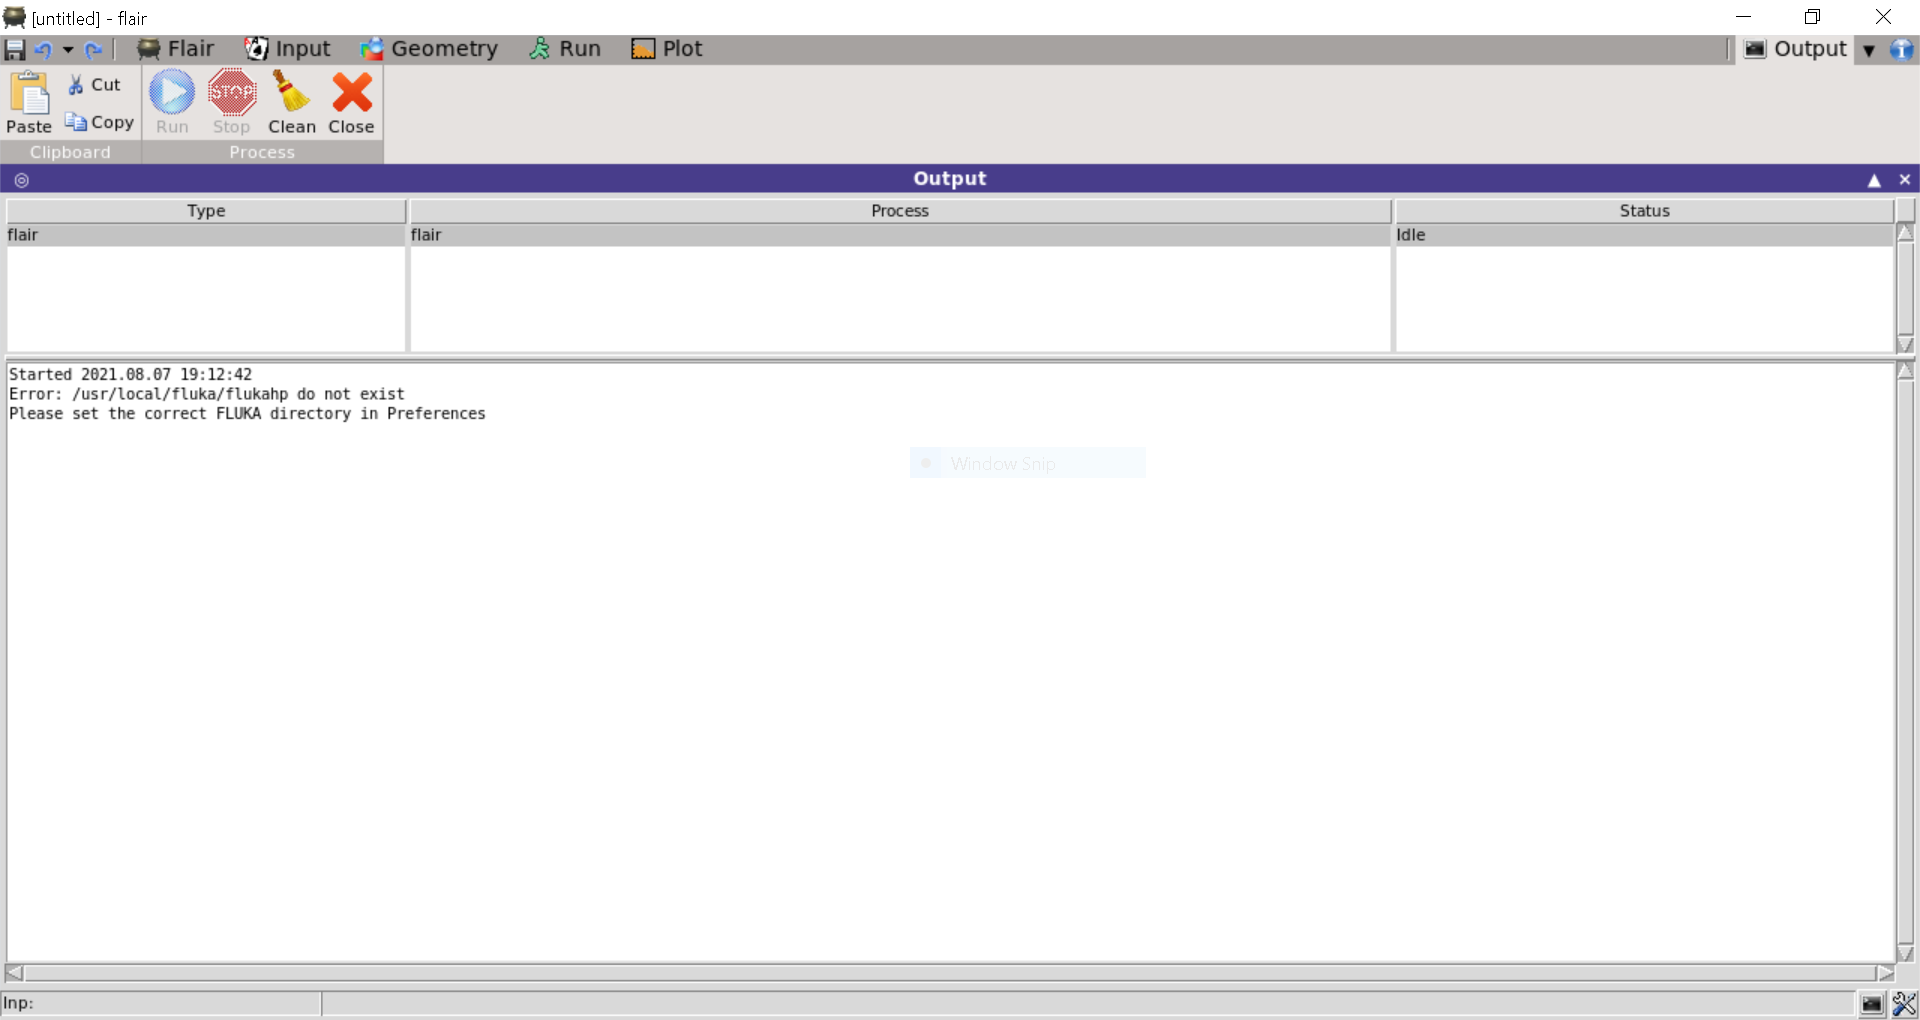Click the circle icon on the Output title bar
Viewport: 1920px width, 1020px height.
(x=22, y=180)
